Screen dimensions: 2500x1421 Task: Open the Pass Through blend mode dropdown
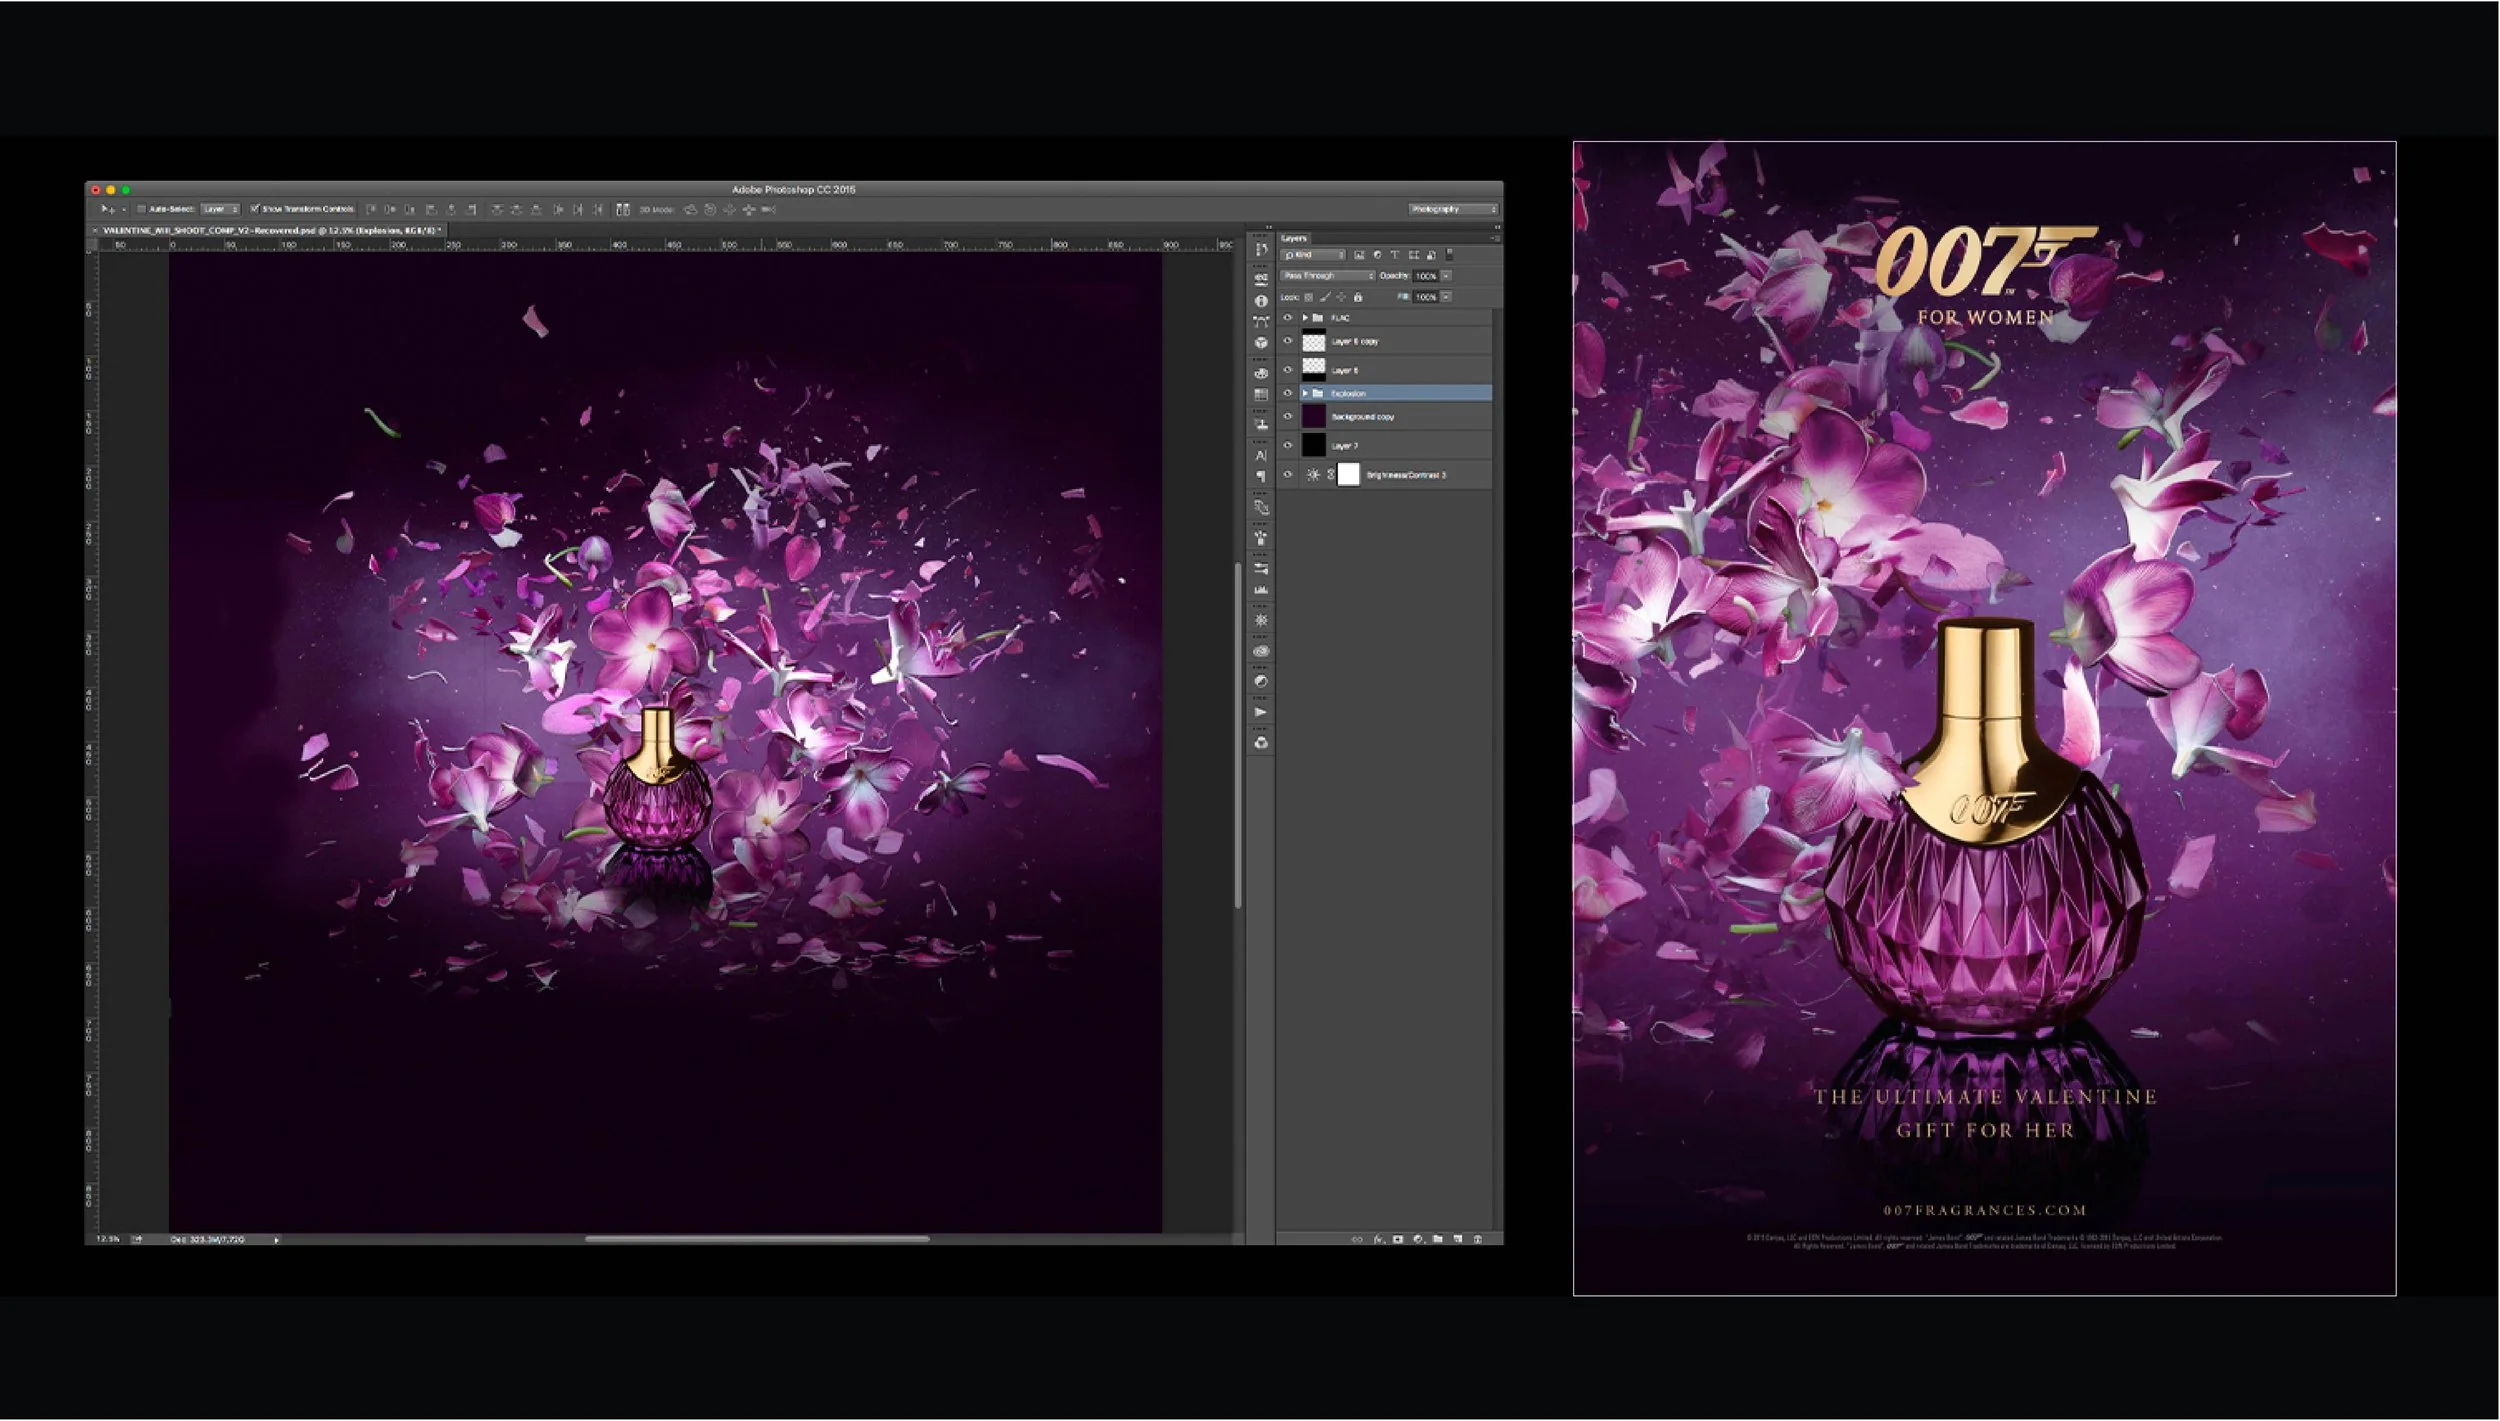(x=1330, y=276)
